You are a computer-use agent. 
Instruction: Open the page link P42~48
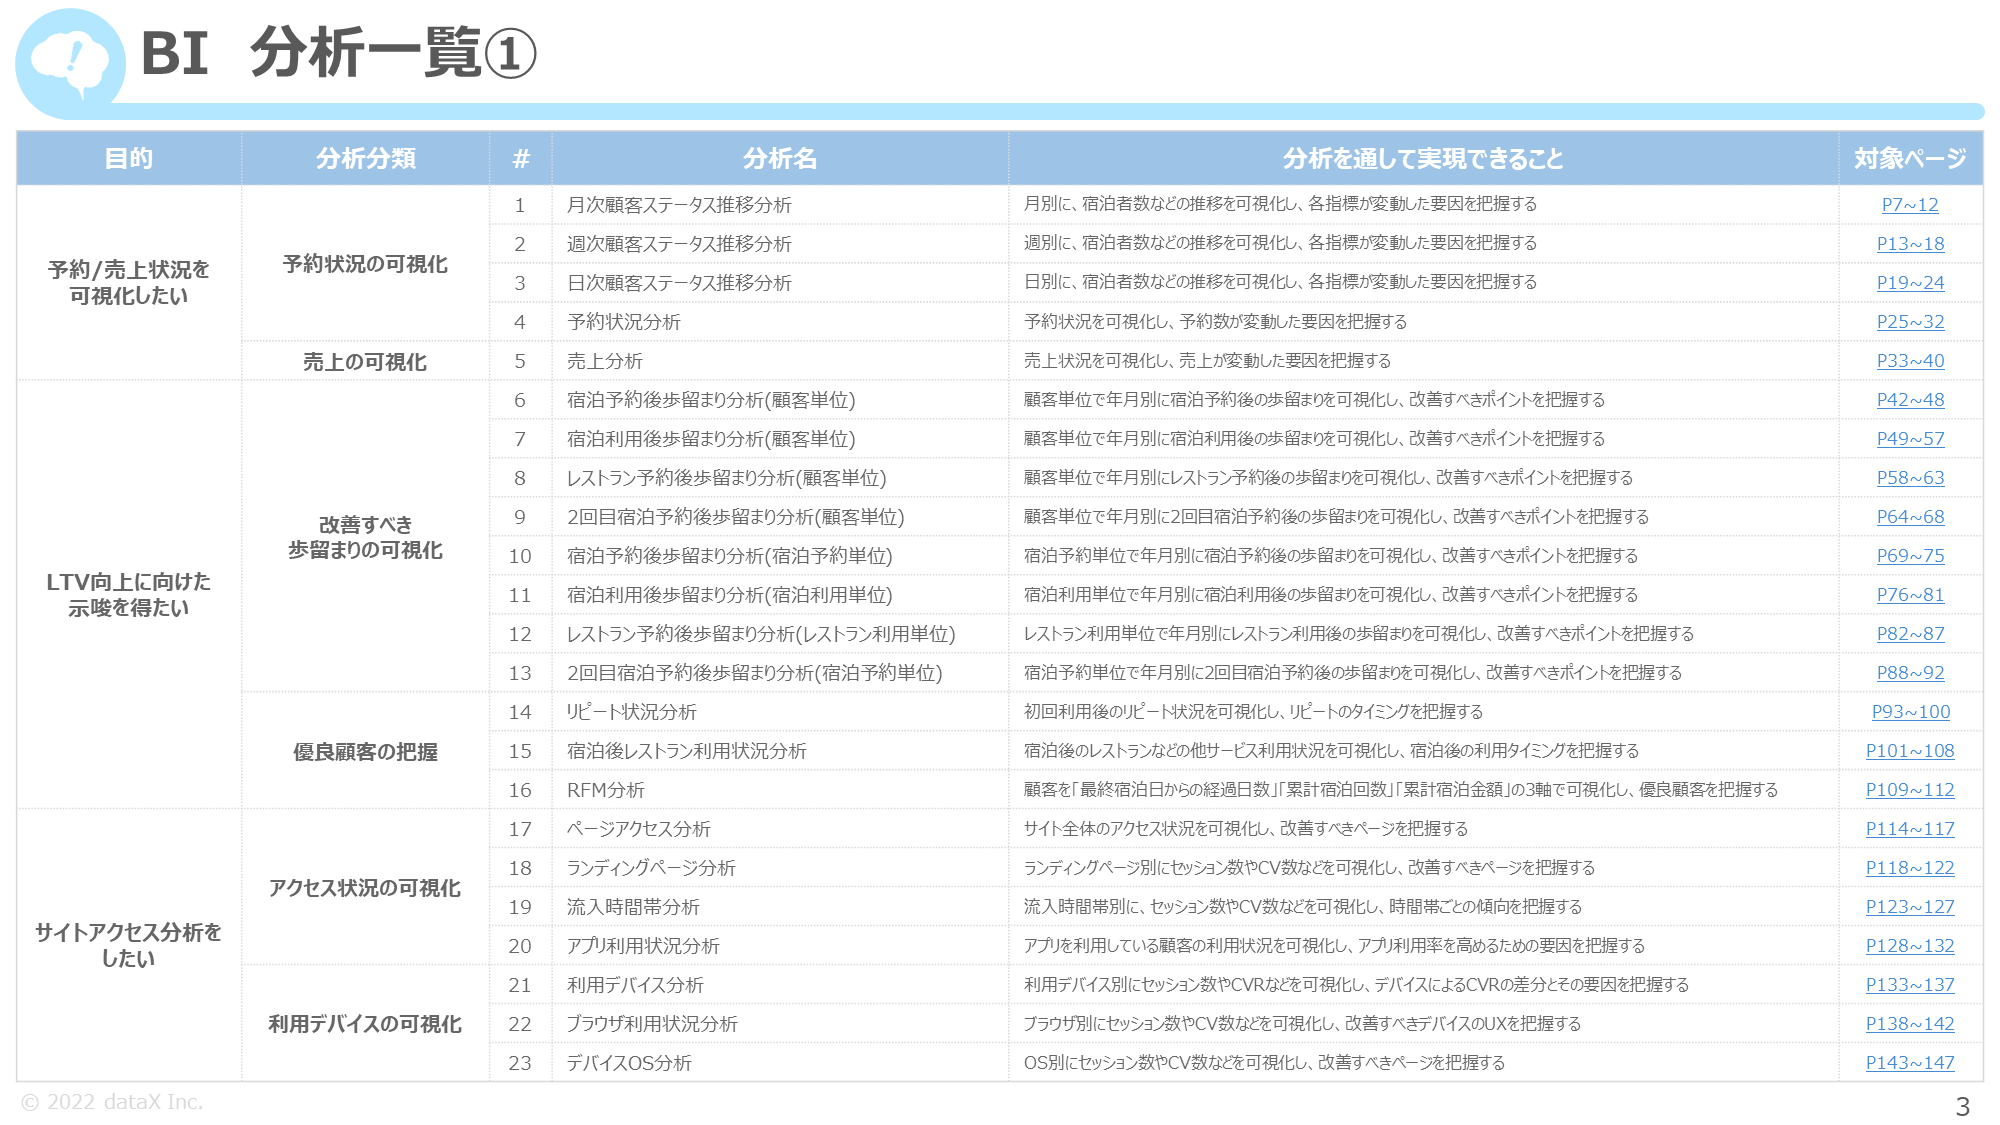click(1910, 400)
